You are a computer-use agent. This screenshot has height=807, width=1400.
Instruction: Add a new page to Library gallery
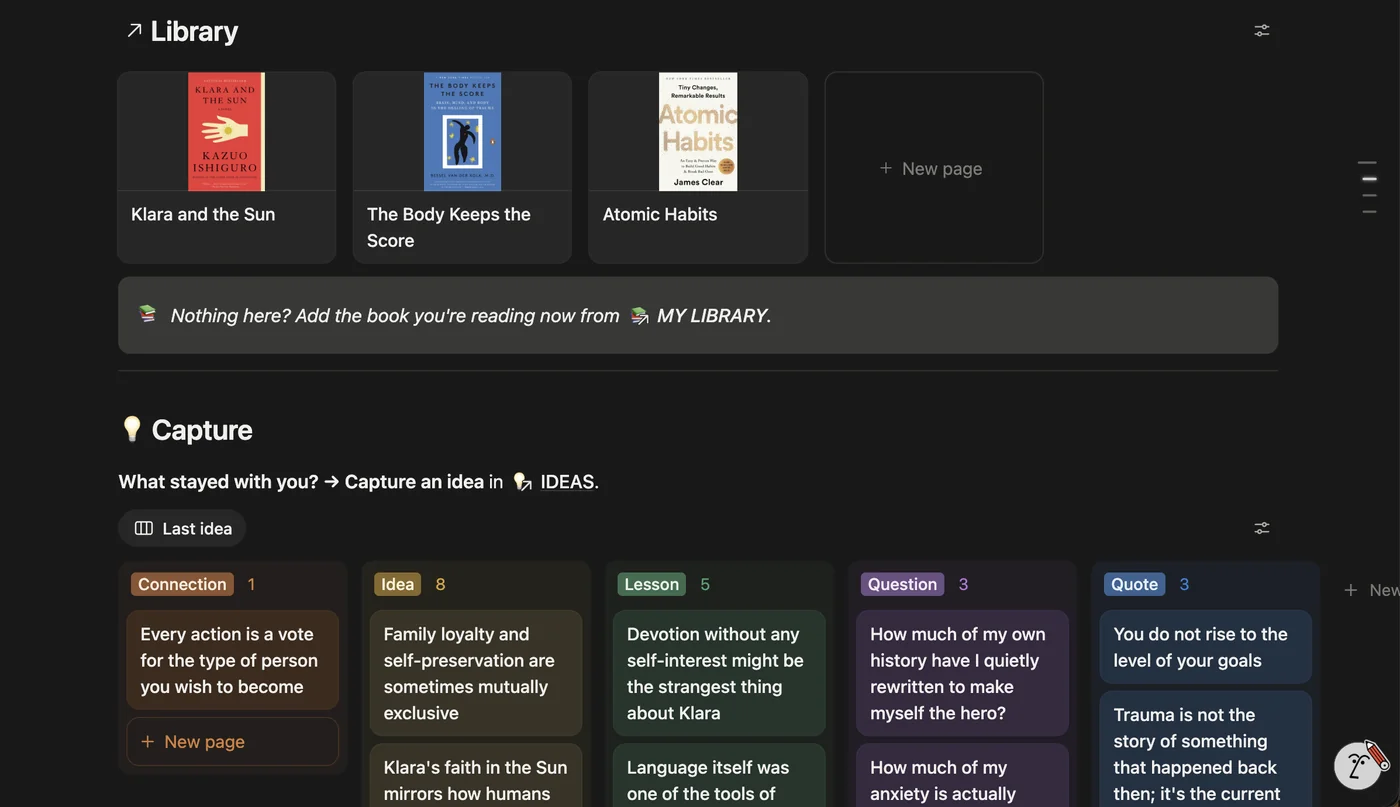[934, 168]
